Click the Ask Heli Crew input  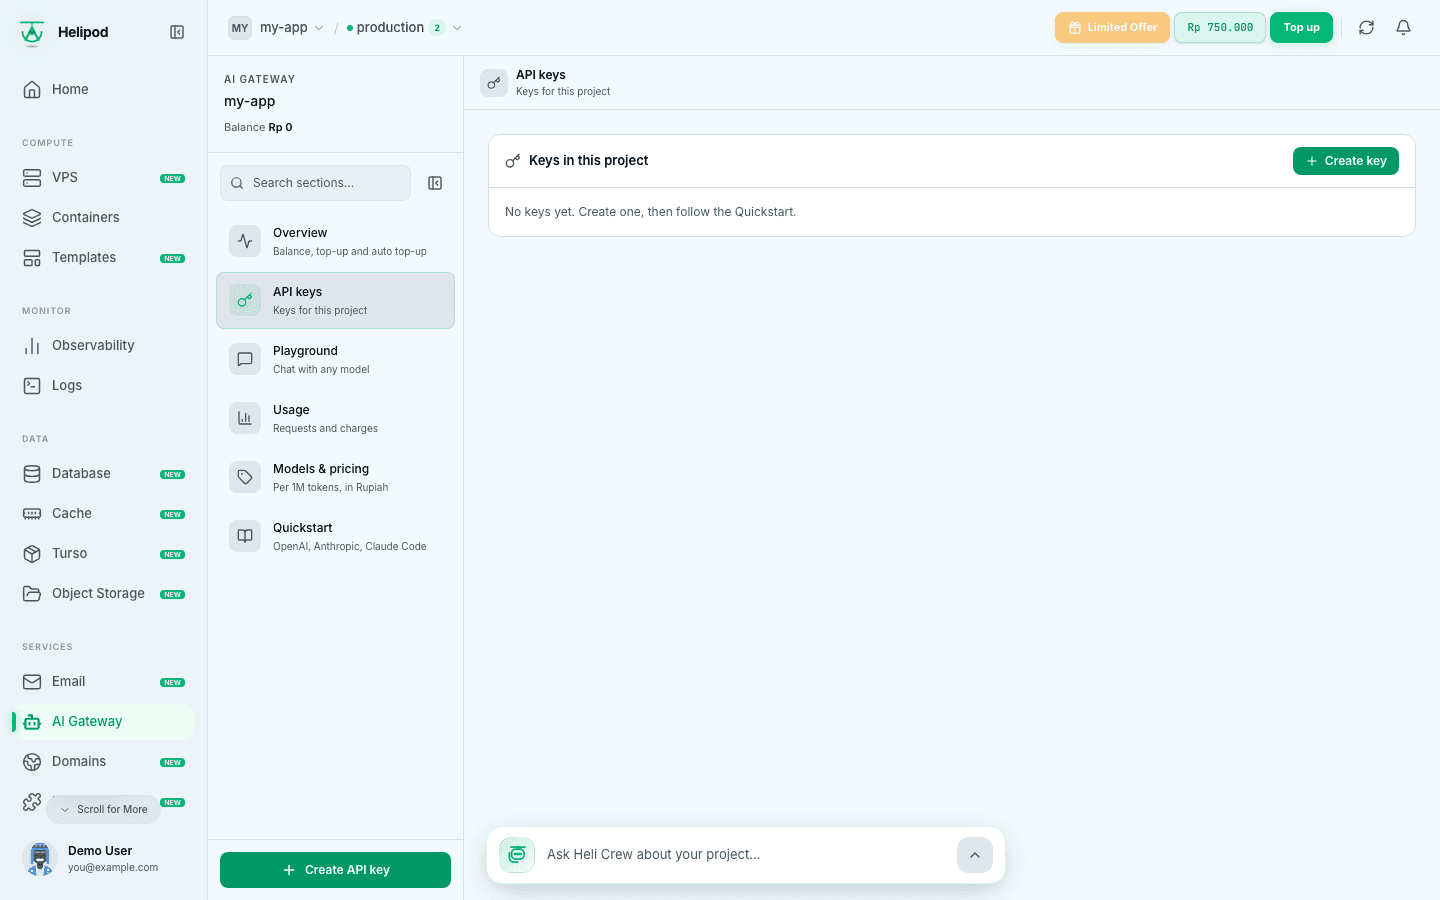pos(744,855)
